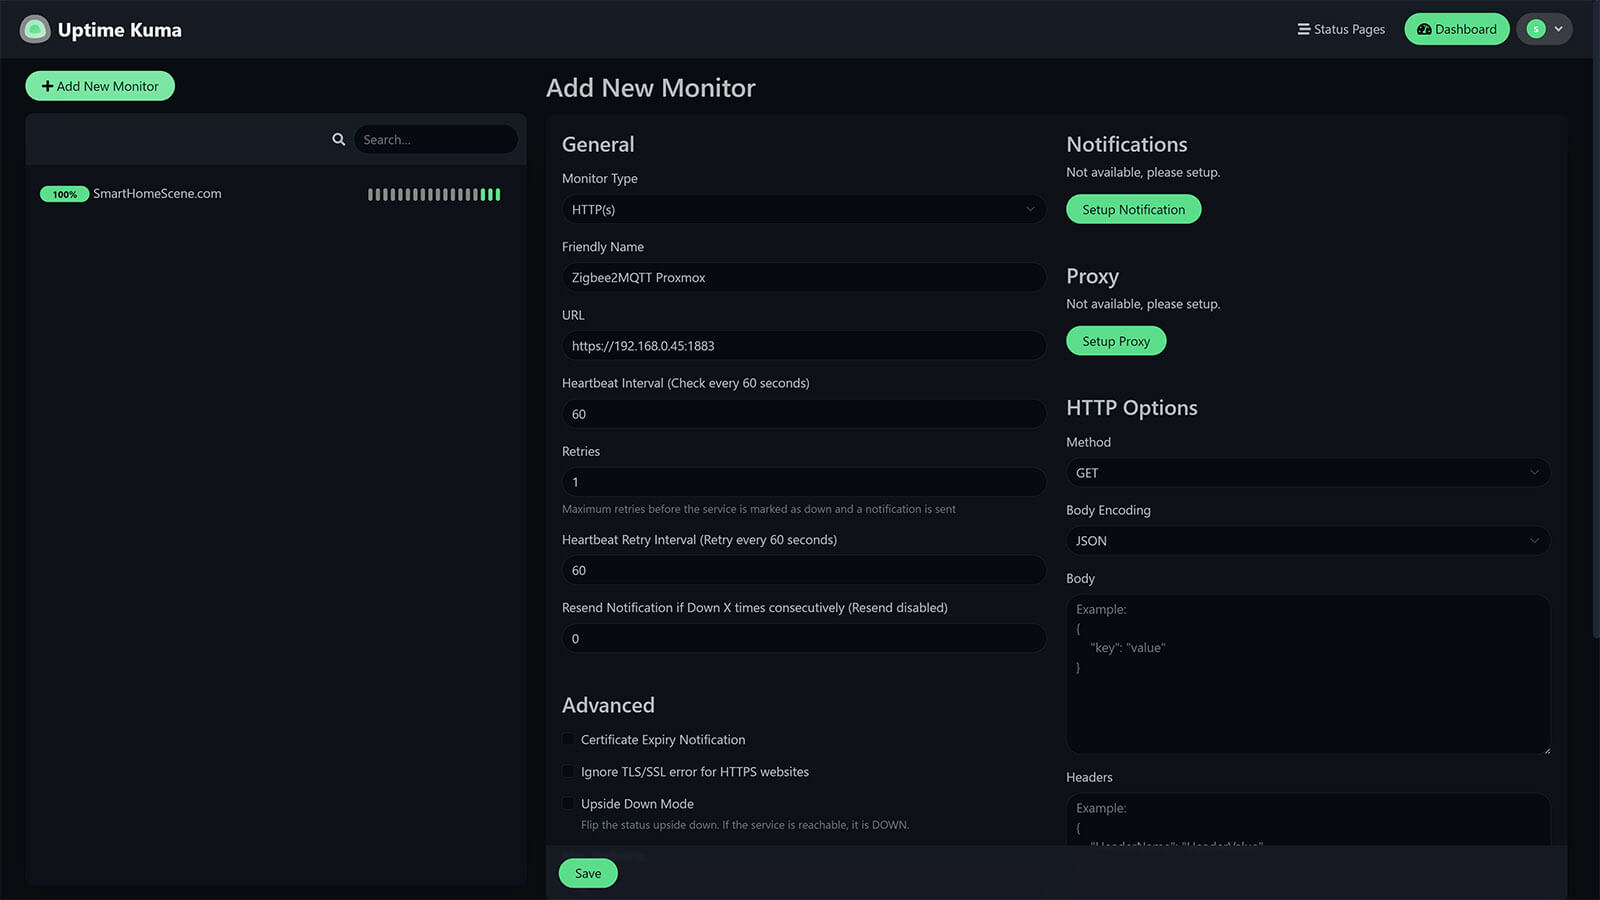Click the Uptime Kuma logo icon
This screenshot has height=900, width=1600.
click(x=36, y=29)
